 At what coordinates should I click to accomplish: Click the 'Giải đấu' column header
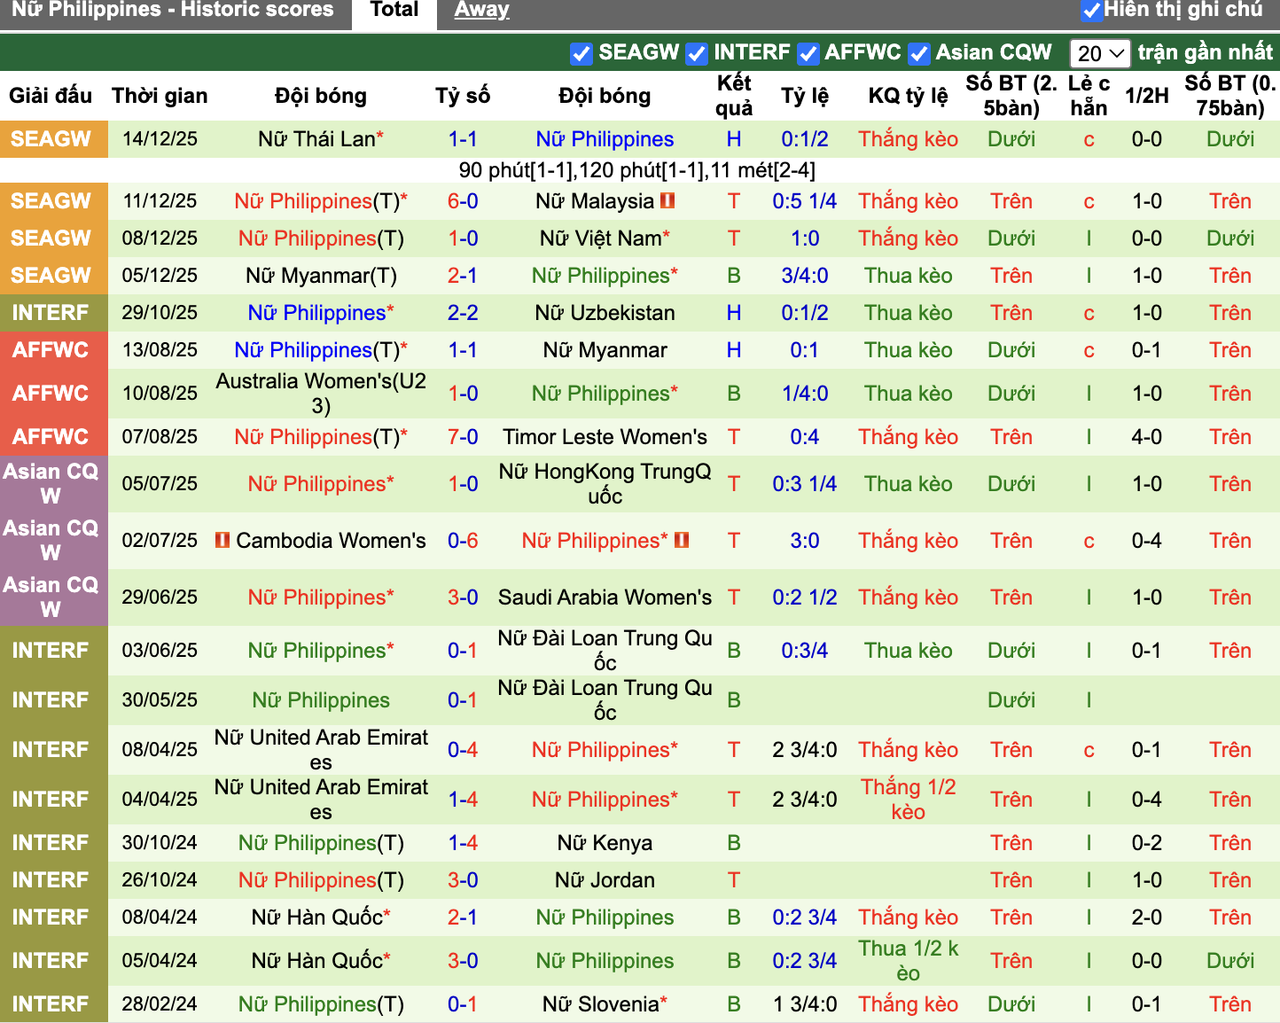click(51, 96)
